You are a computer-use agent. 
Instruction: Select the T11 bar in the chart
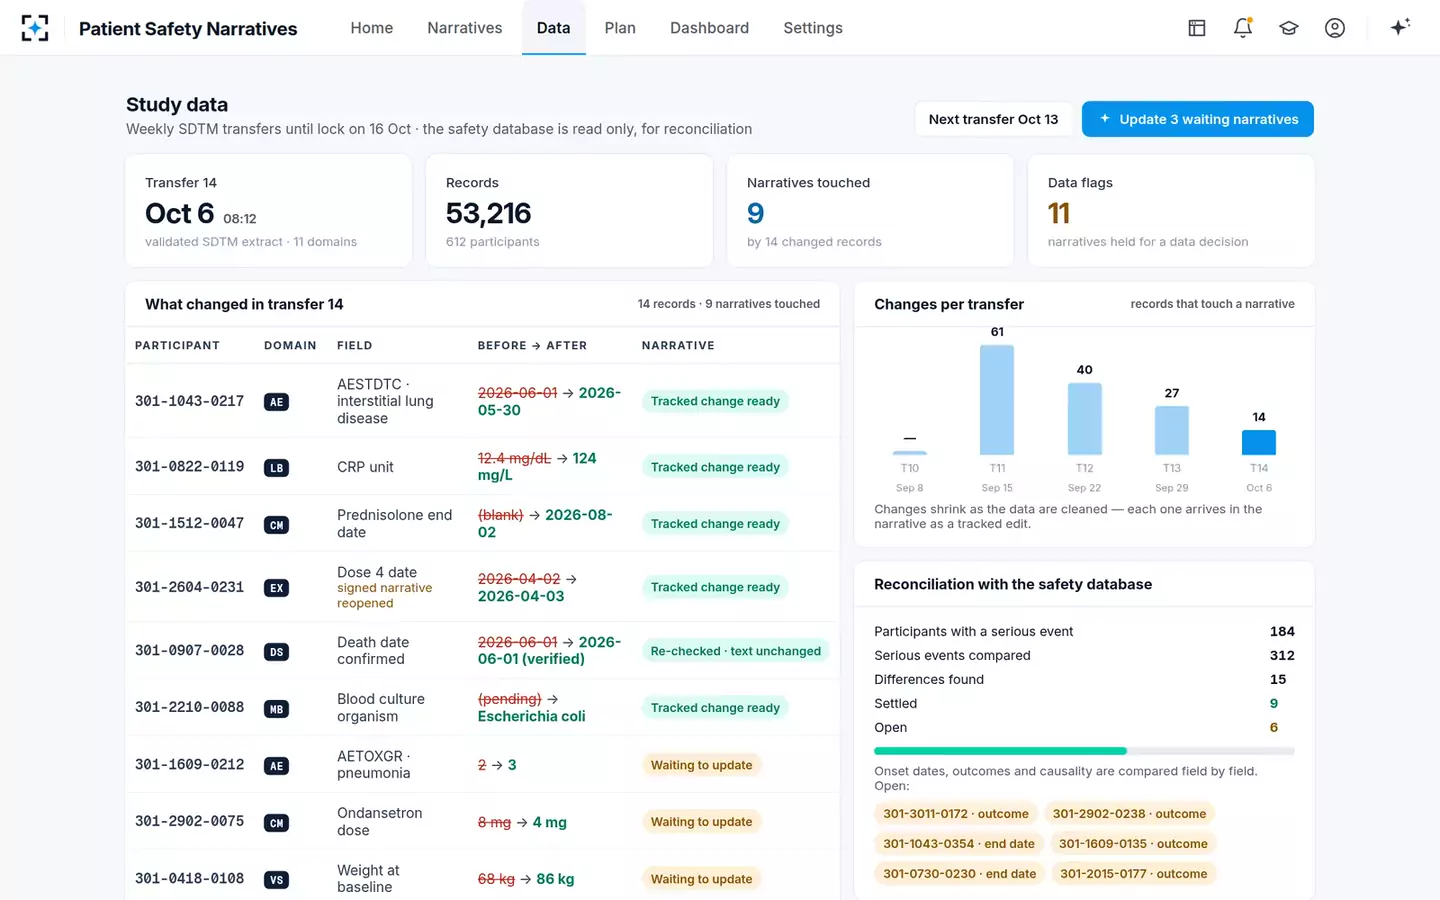pyautogui.click(x=997, y=400)
